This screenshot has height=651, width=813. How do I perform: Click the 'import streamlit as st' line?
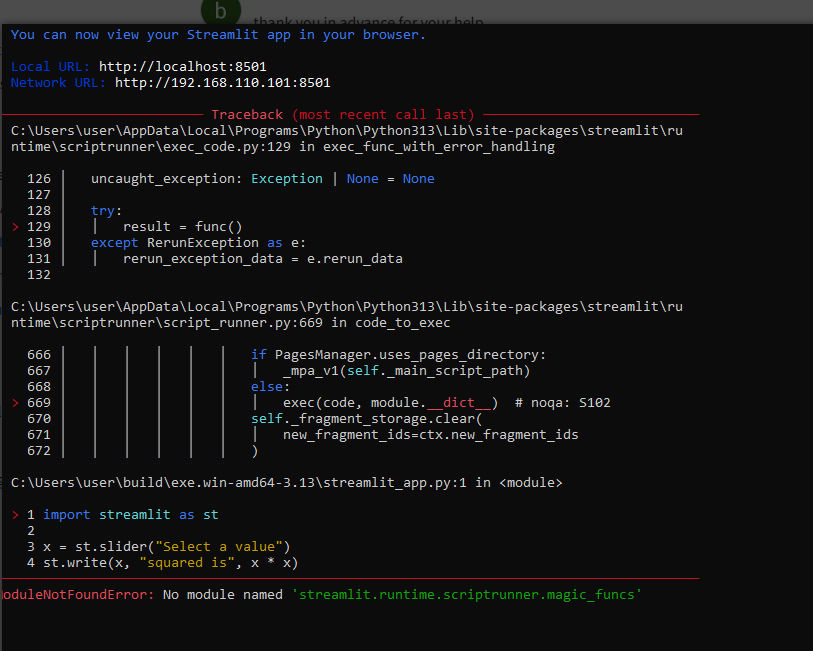[131, 515]
